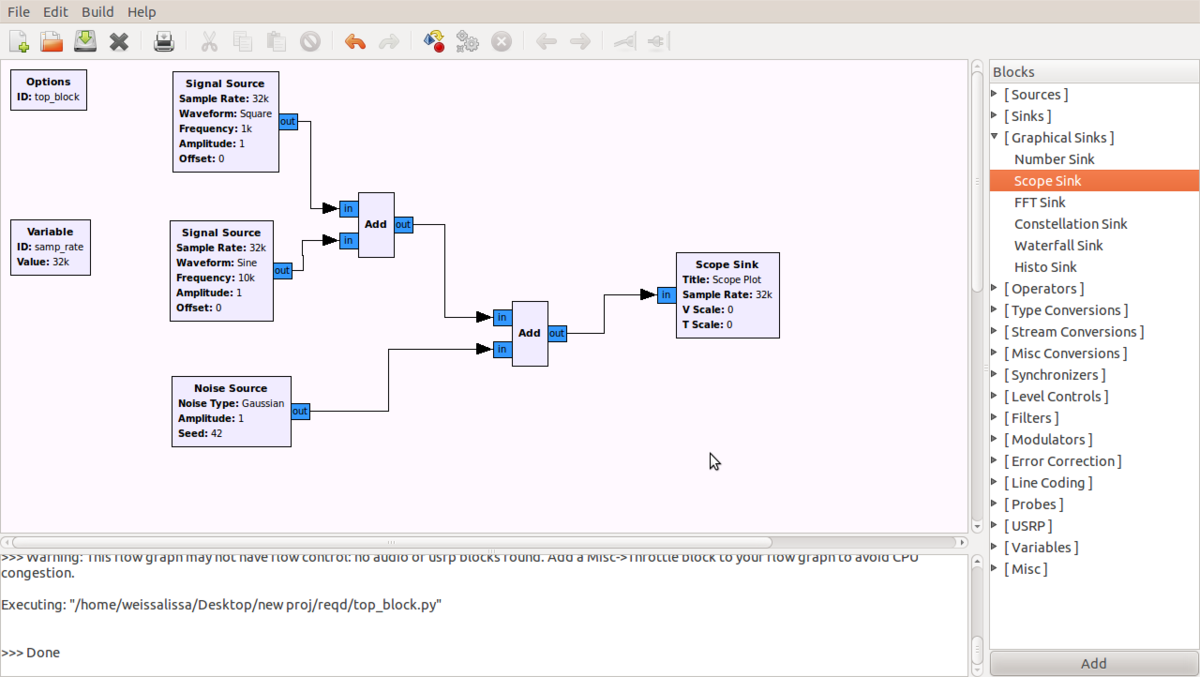Expand the Modulators category
Screen dimensions: 1200x677
995,439
